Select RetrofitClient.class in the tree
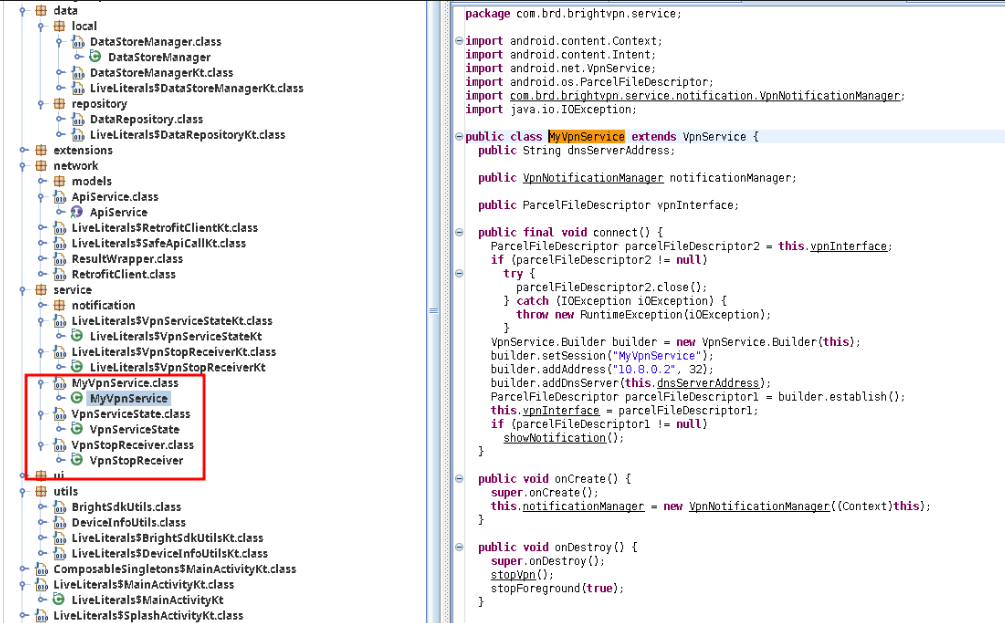The width and height of the screenshot is (1005, 623). pos(123,274)
